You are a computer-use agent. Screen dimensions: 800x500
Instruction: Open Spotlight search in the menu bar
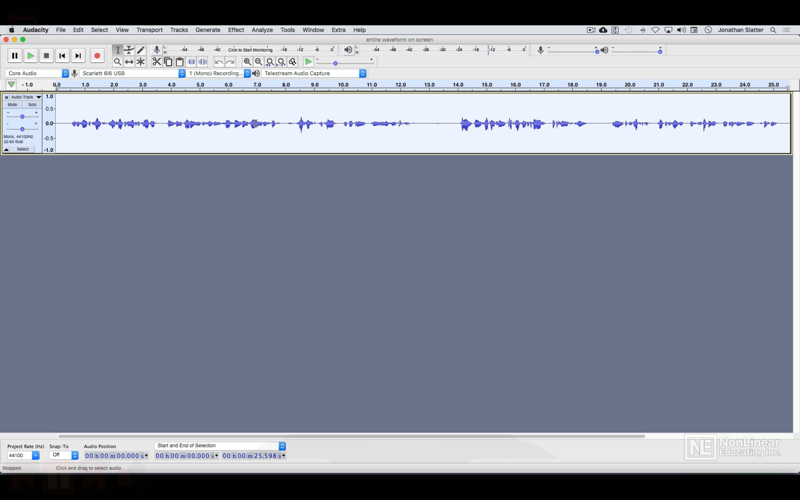[773, 30]
